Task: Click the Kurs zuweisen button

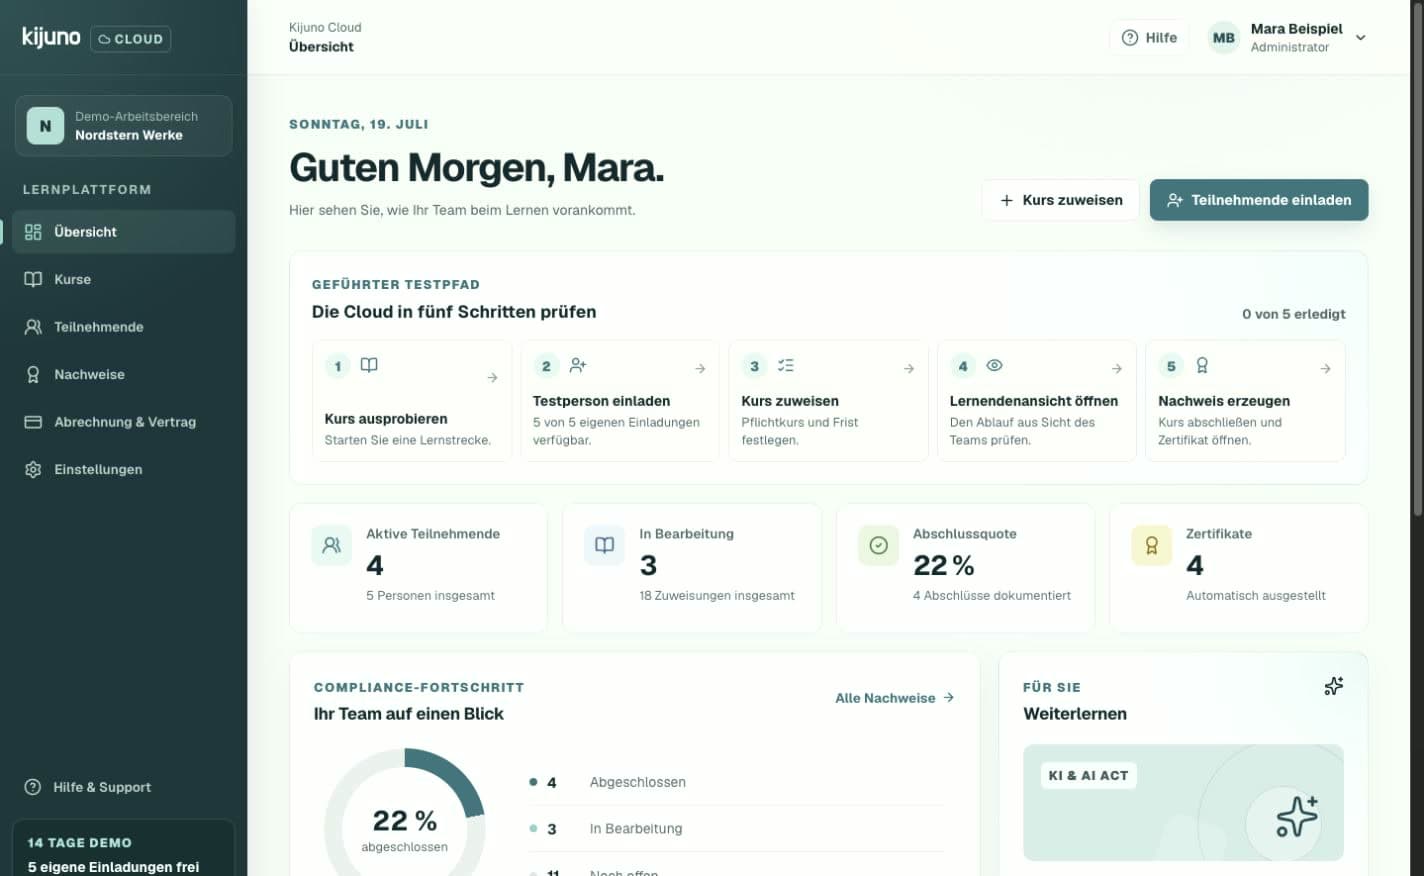Action: coord(1060,200)
